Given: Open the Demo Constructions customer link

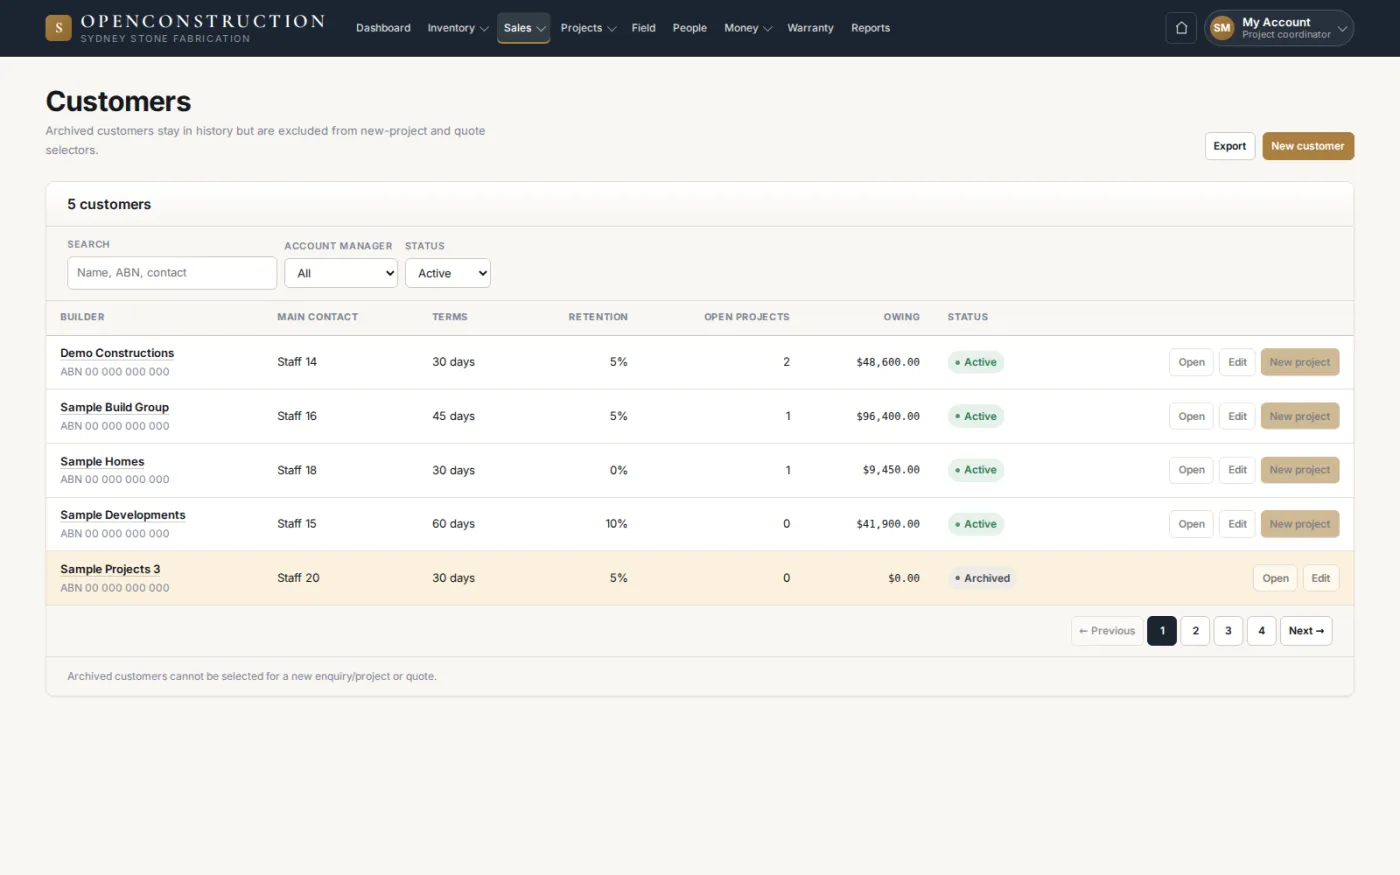Looking at the screenshot, I should 117,353.
